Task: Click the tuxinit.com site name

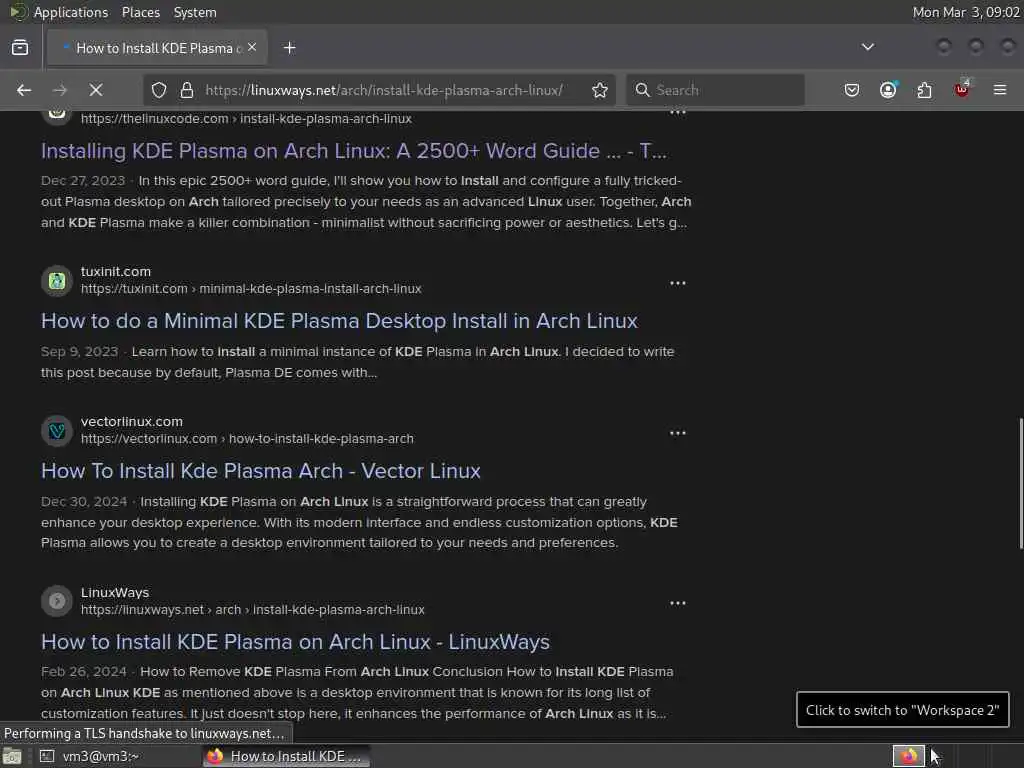Action: coord(116,271)
